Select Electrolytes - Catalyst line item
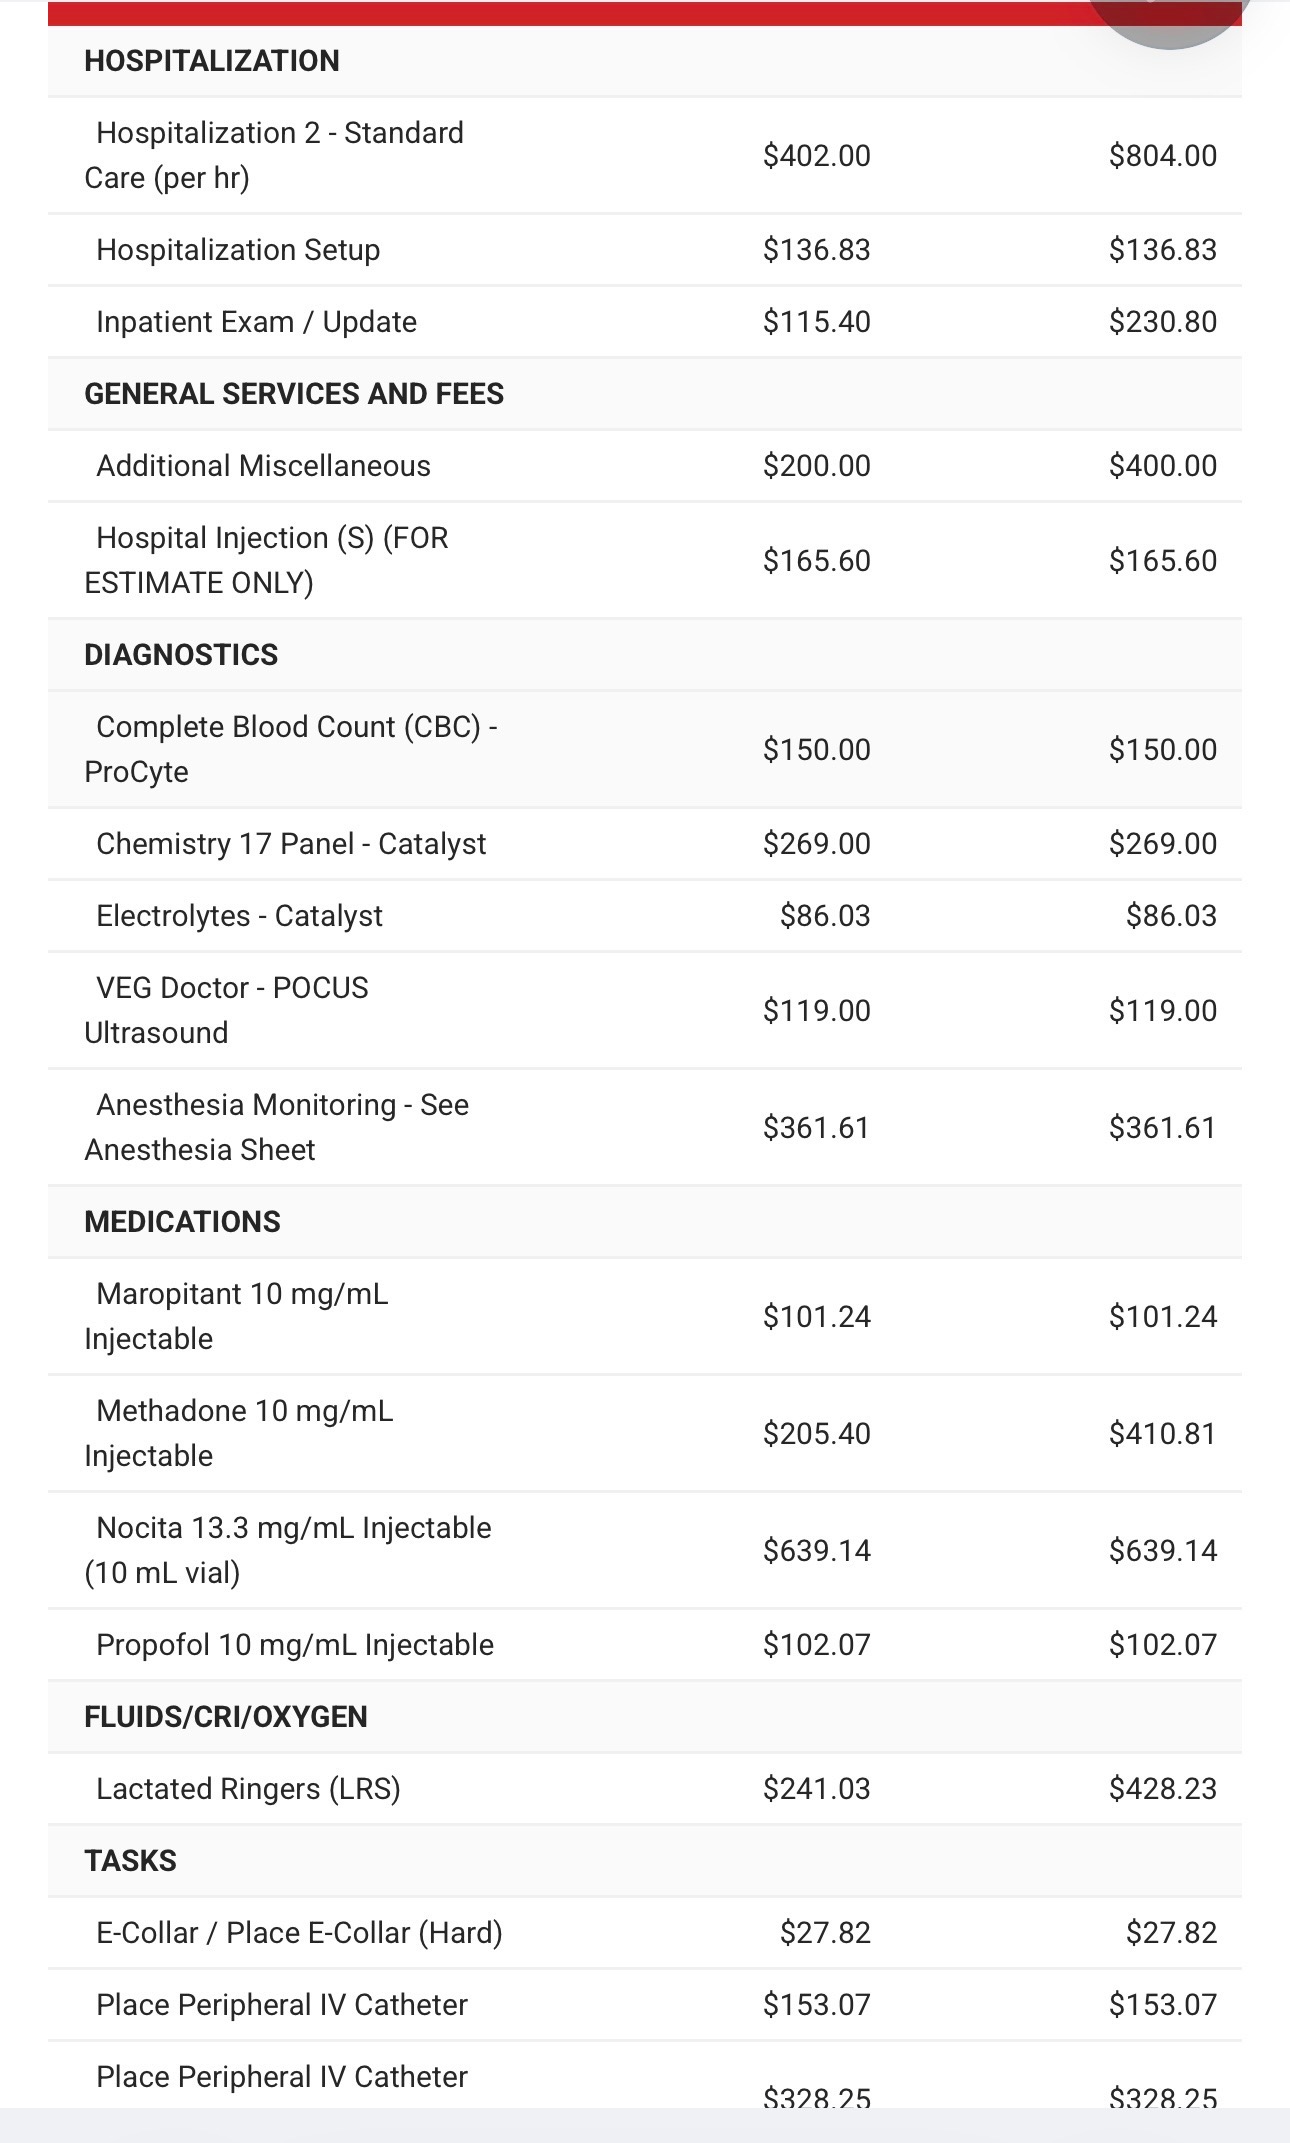Viewport: 1290px width, 2143px height. tap(239, 916)
